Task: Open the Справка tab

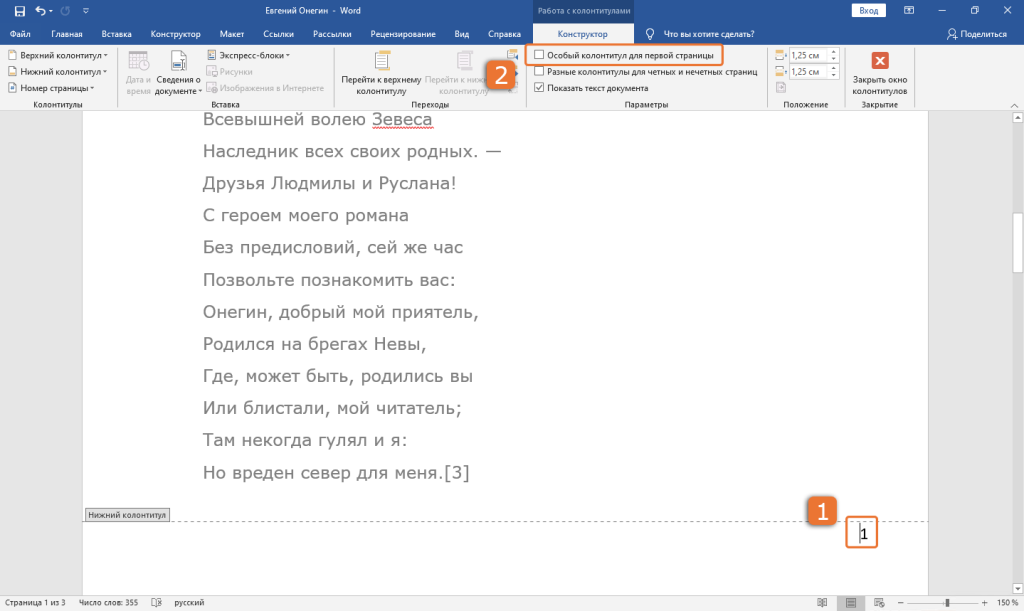Action: pyautogui.click(x=504, y=34)
